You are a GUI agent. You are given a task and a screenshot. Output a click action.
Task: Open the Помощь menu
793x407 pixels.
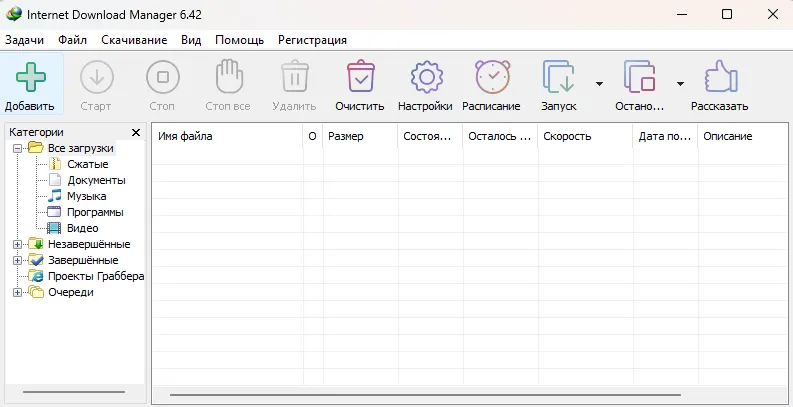pos(239,40)
